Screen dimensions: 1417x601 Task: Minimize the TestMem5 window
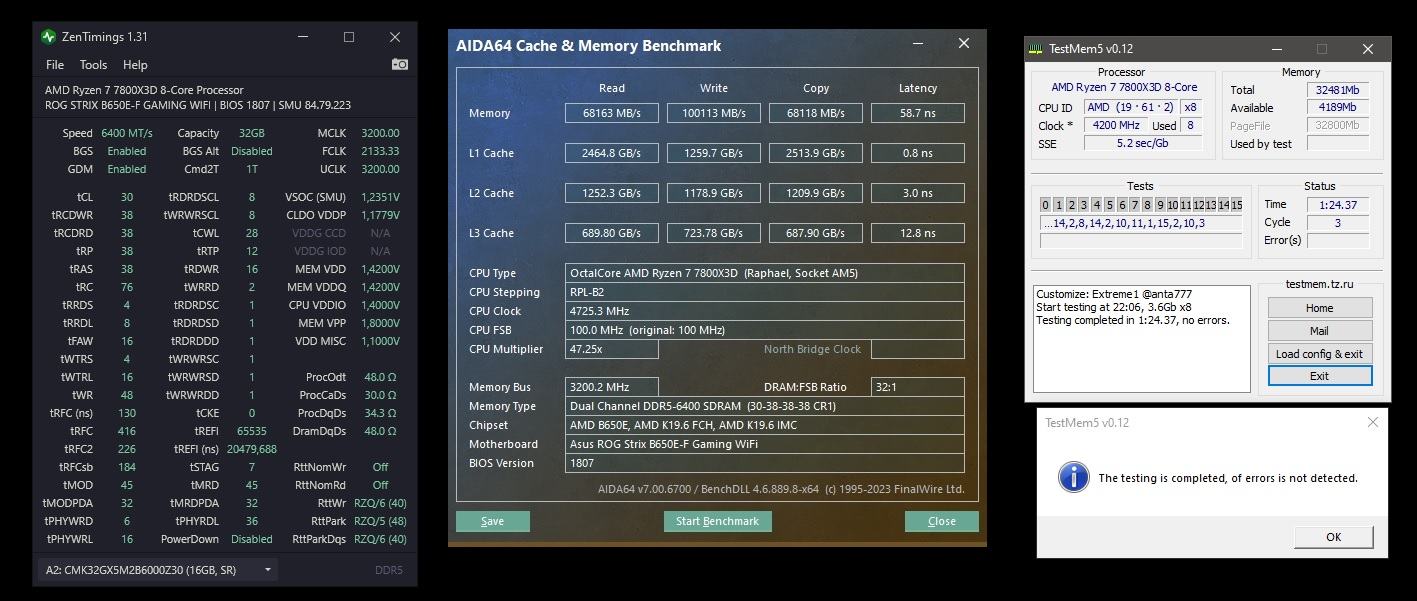coord(1277,49)
